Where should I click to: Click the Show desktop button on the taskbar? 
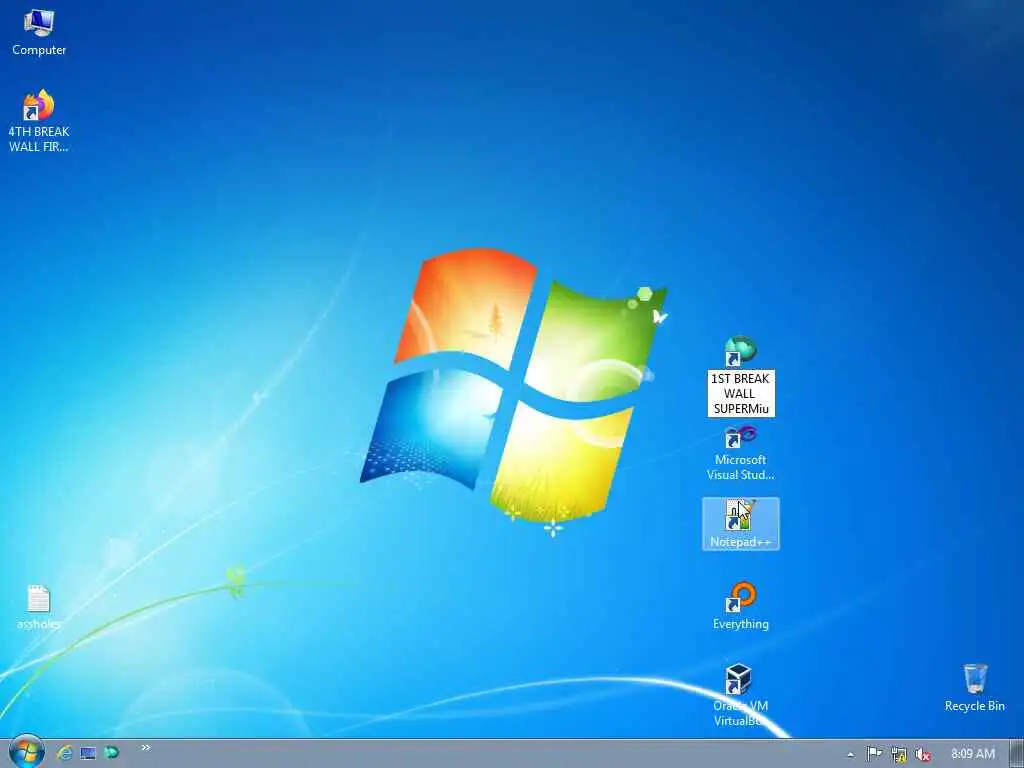coord(1017,754)
